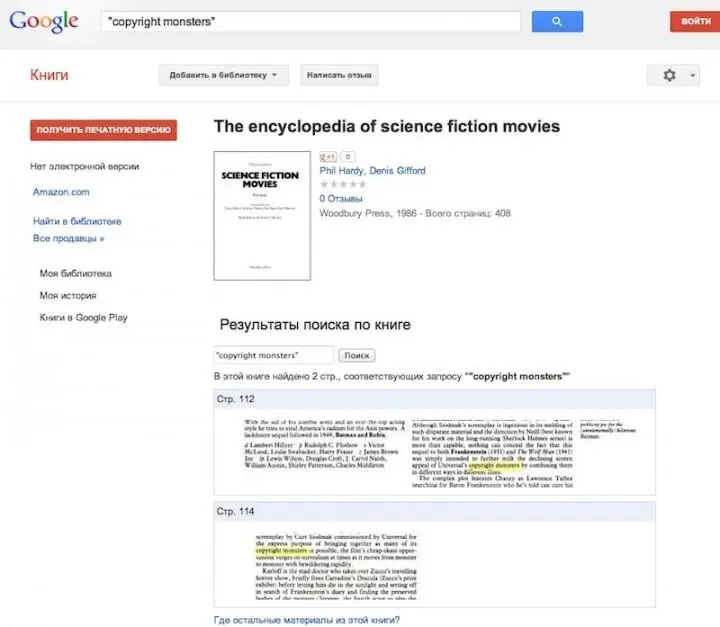Click the red Войти sign-in button
The image size is (720, 627).
(695, 21)
